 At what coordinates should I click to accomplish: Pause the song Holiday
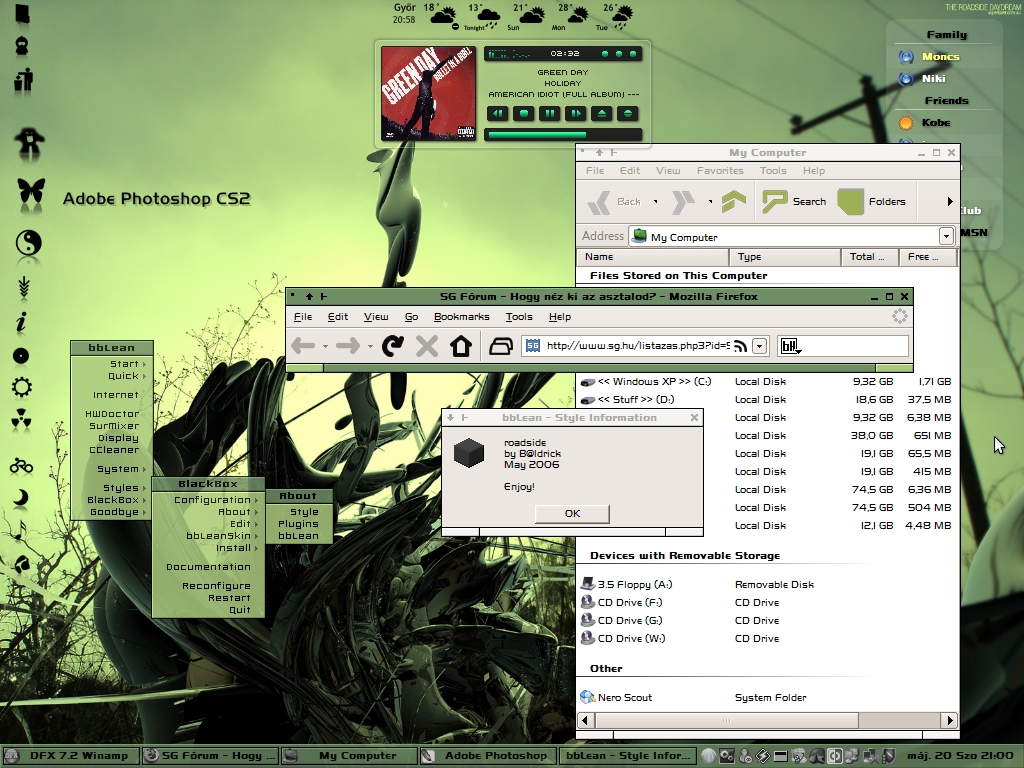pos(550,114)
